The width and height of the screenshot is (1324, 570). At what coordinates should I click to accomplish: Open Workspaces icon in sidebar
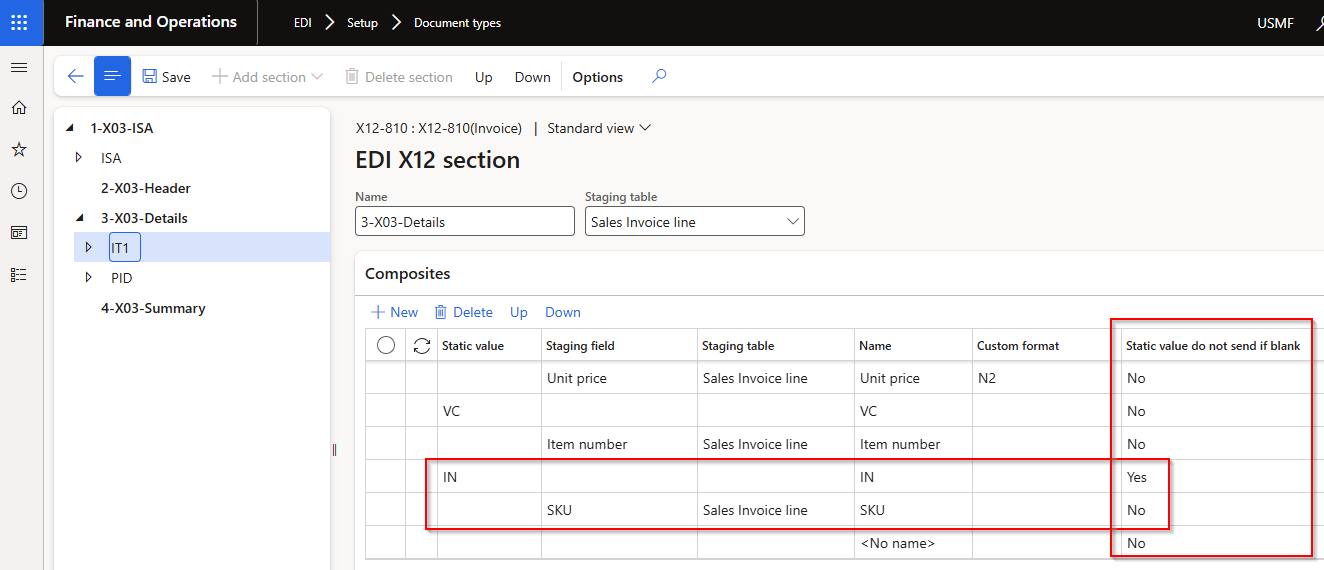(x=18, y=232)
